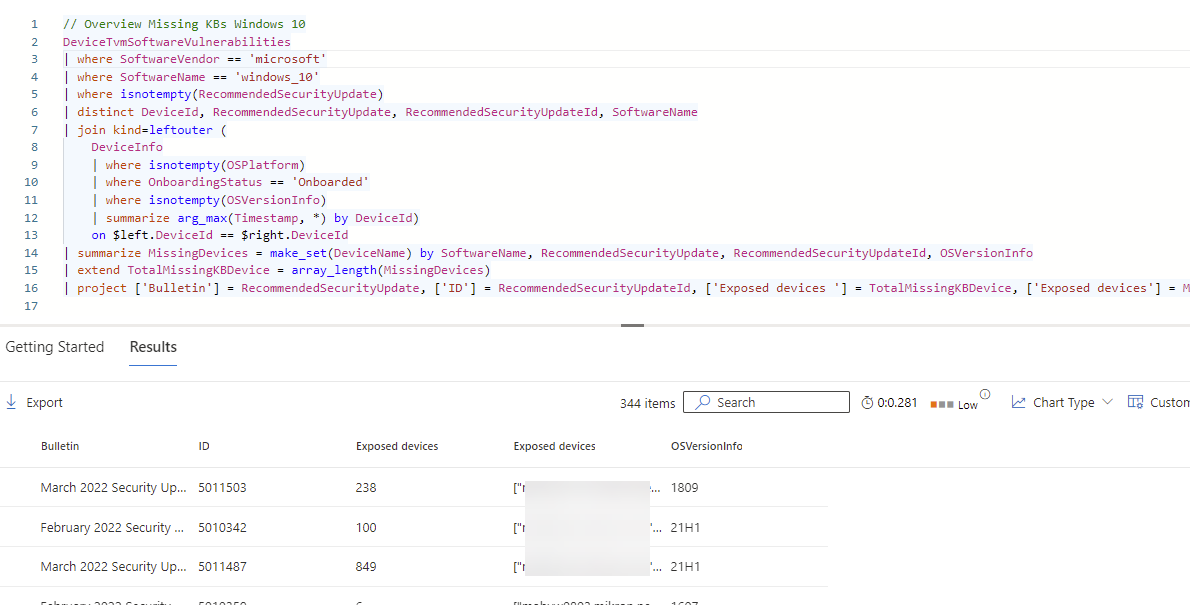
Task: Click OSVersionInfo value 1809
Action: tap(685, 487)
